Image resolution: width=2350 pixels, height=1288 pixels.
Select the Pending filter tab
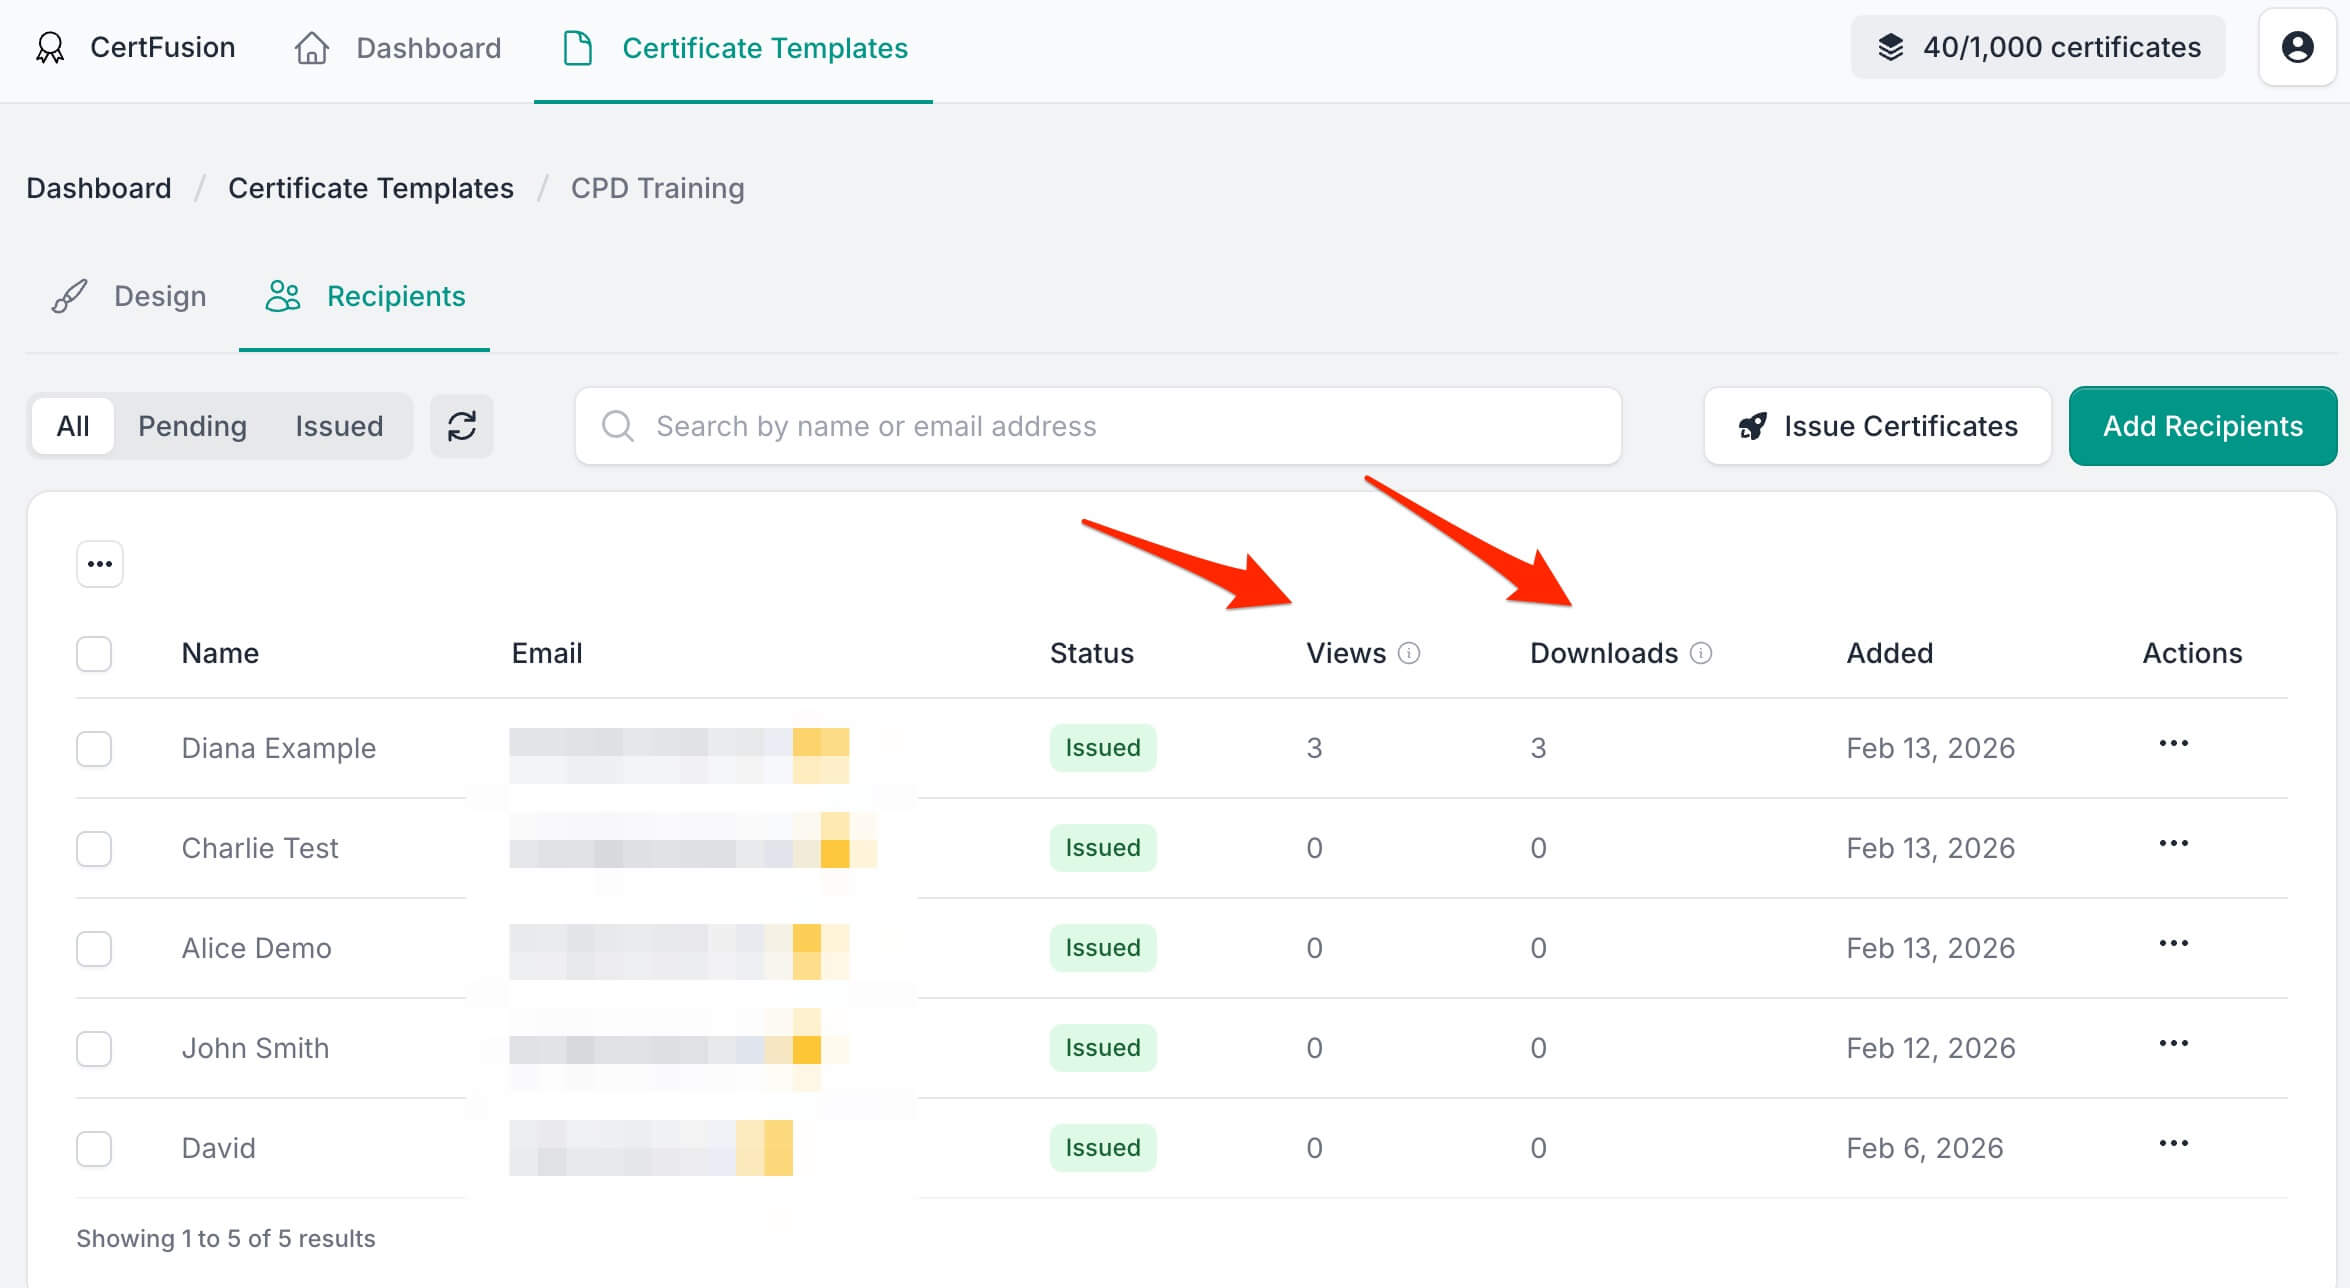click(192, 425)
